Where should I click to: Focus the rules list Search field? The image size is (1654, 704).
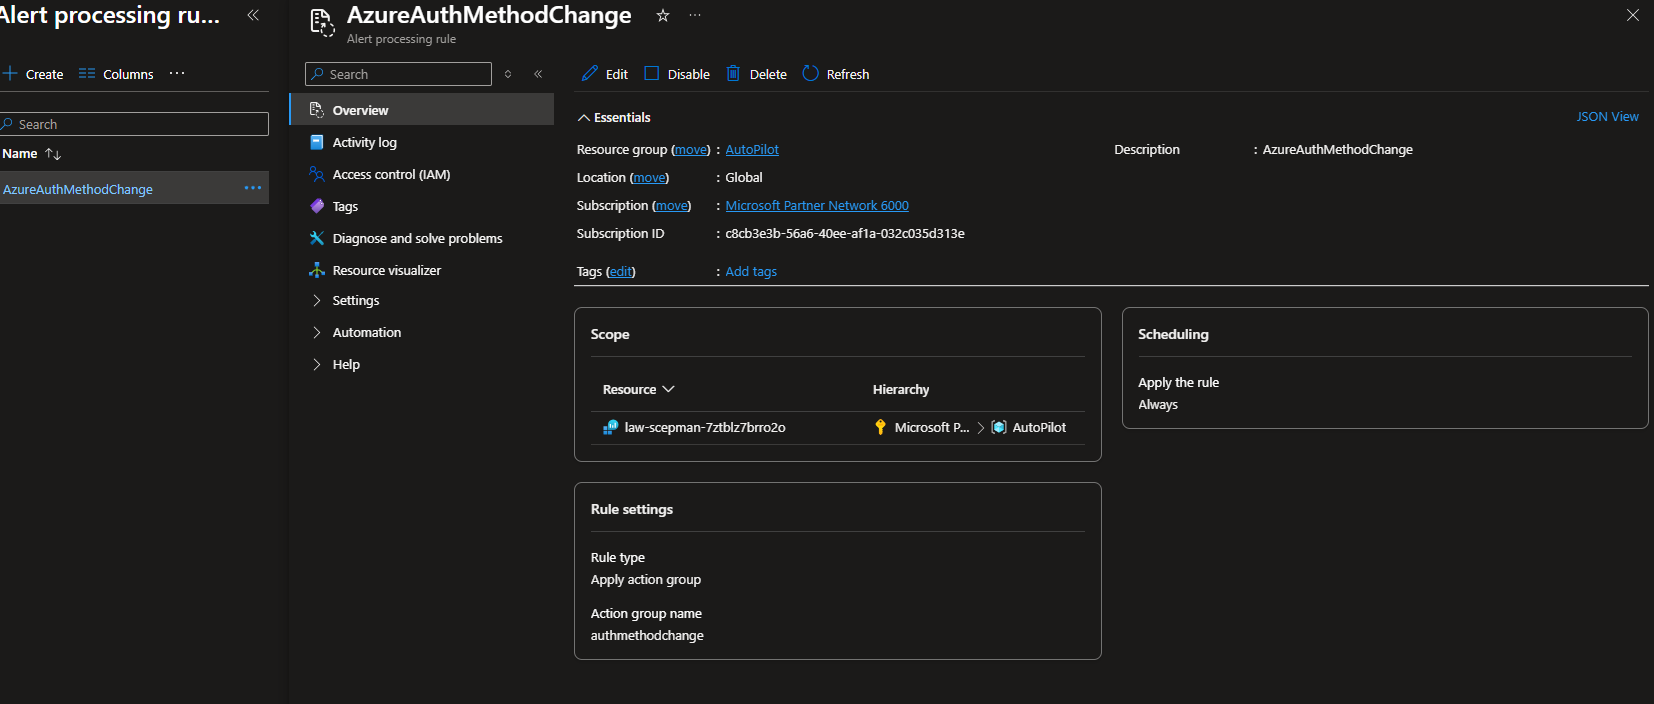[134, 124]
